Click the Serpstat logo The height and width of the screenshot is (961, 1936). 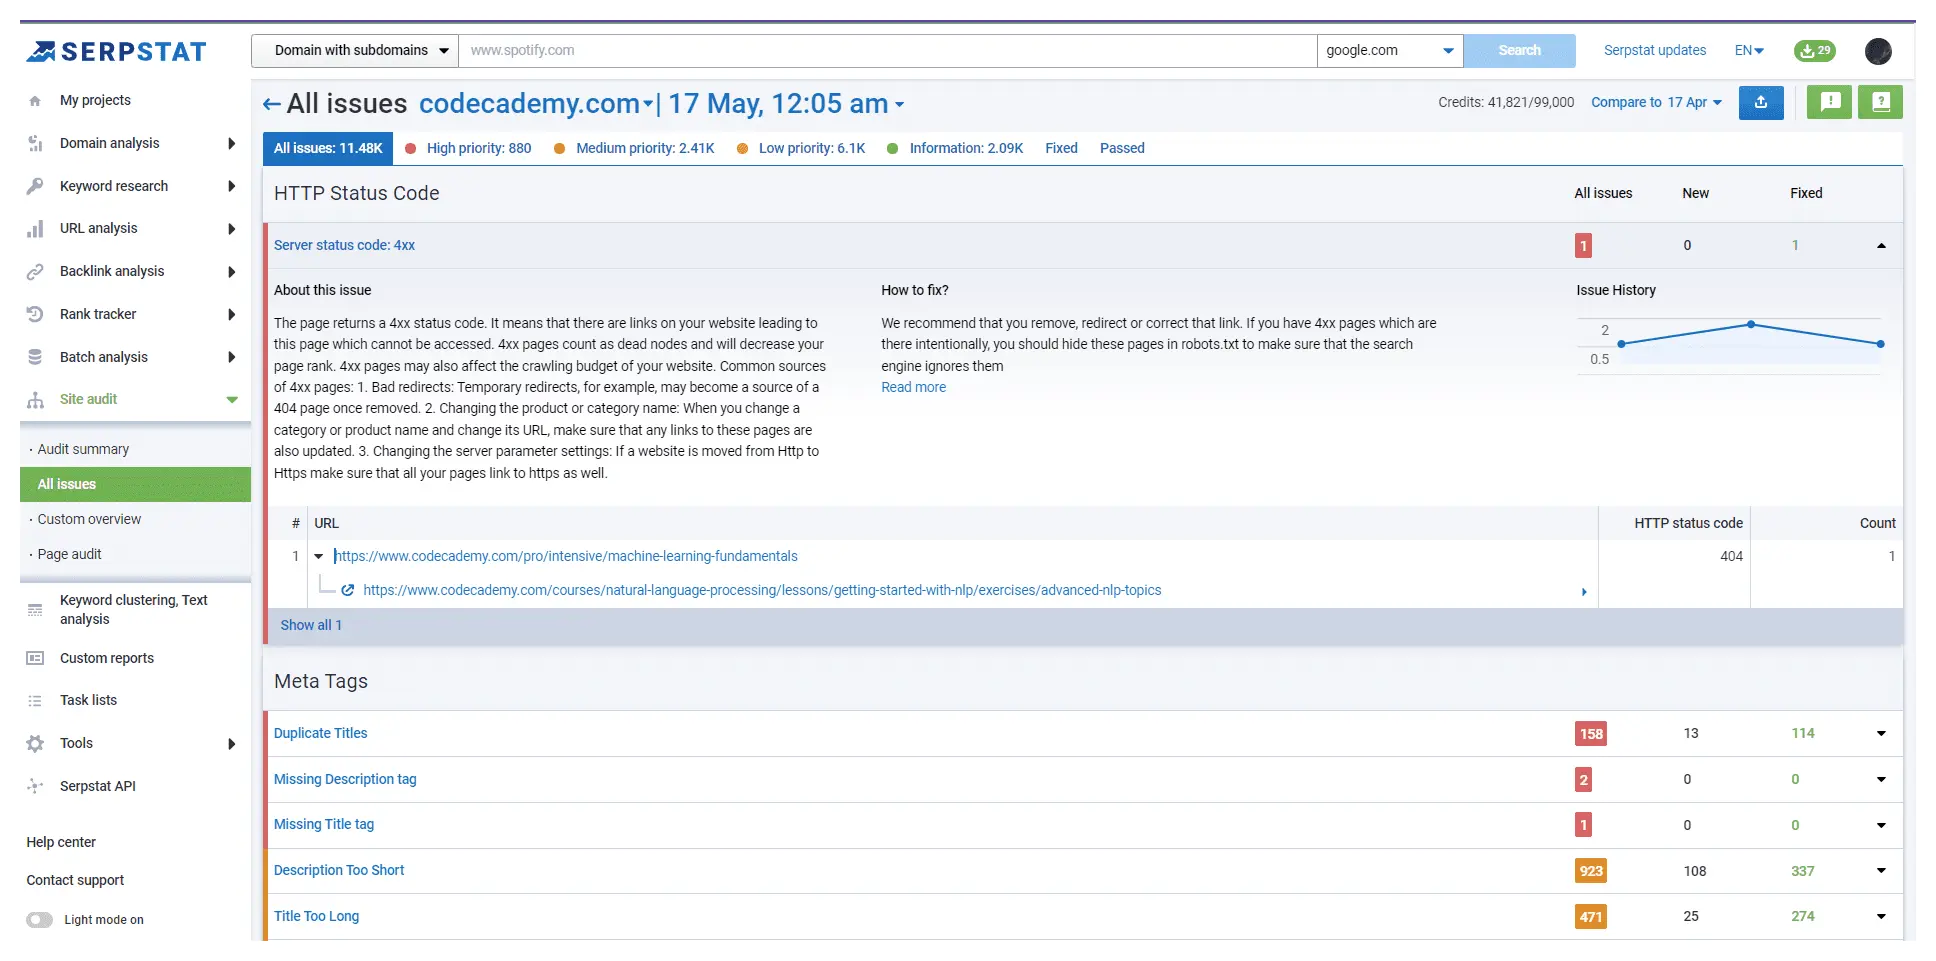115,51
